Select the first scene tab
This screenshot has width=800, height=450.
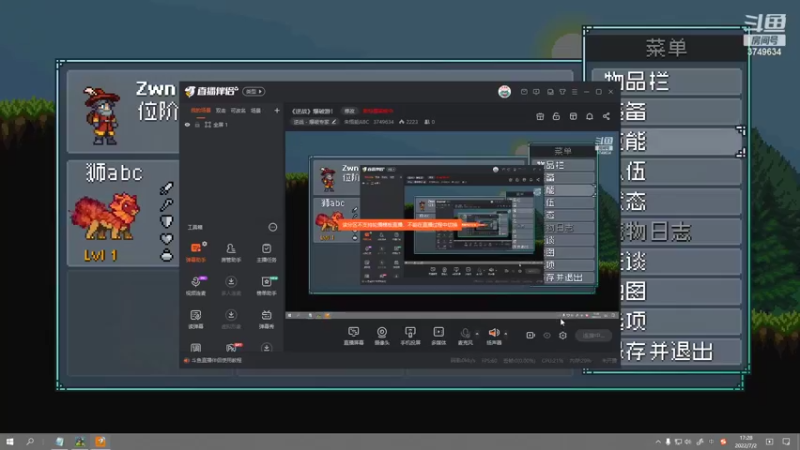(201, 110)
